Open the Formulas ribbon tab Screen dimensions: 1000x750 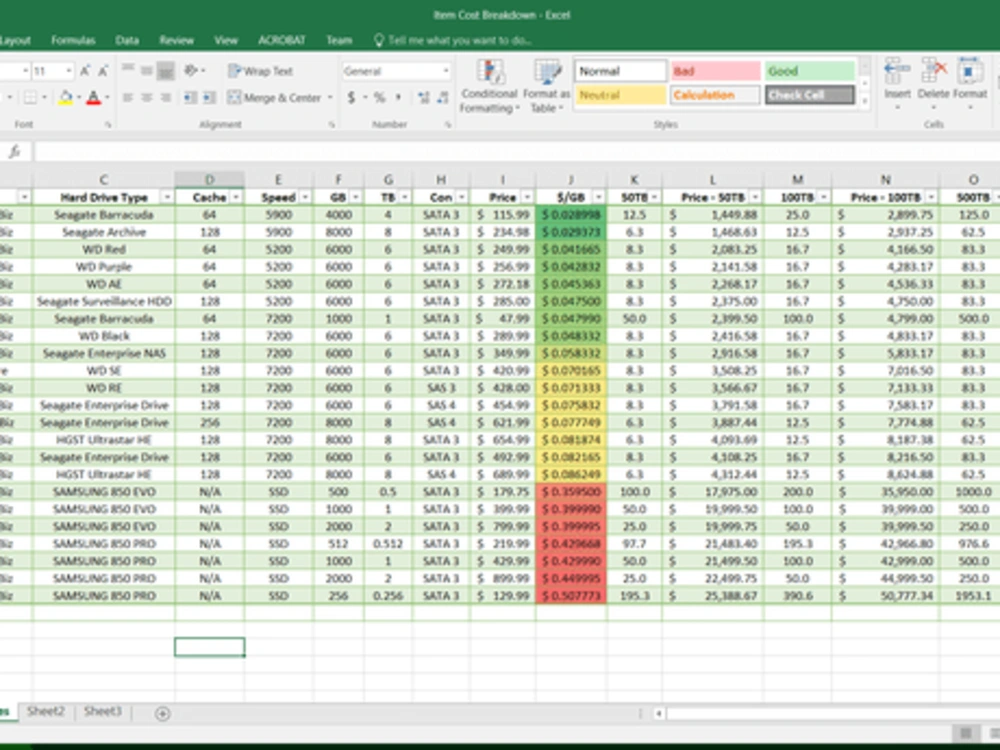[x=73, y=40]
